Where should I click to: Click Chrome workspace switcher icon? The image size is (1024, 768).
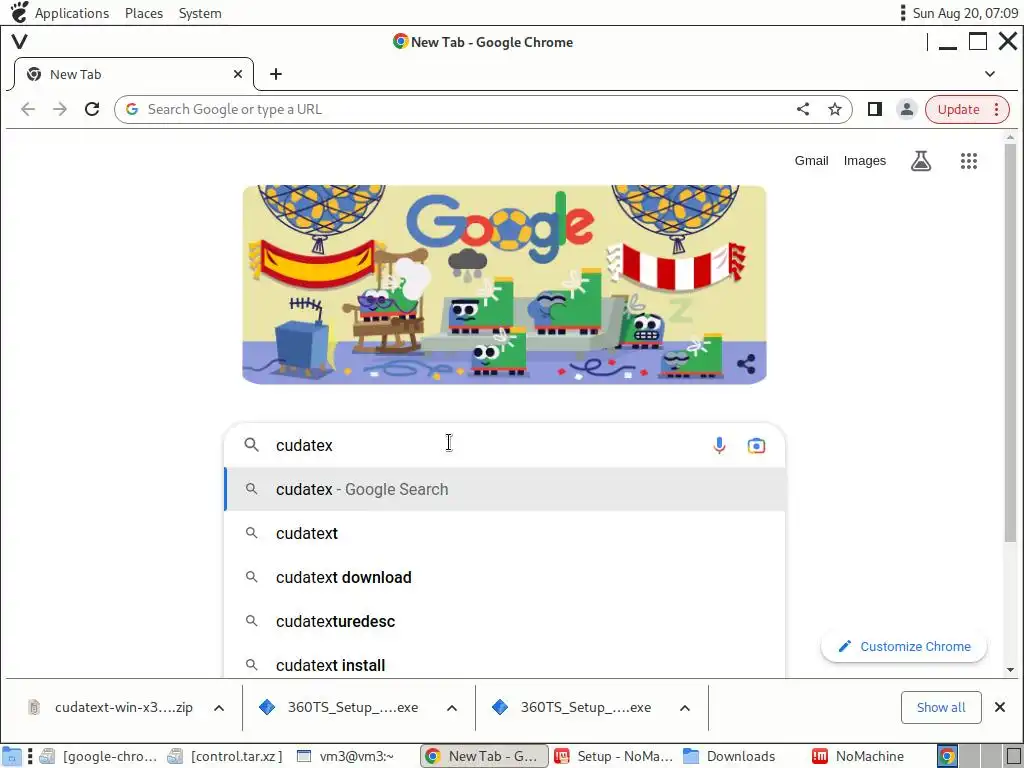coord(947,756)
